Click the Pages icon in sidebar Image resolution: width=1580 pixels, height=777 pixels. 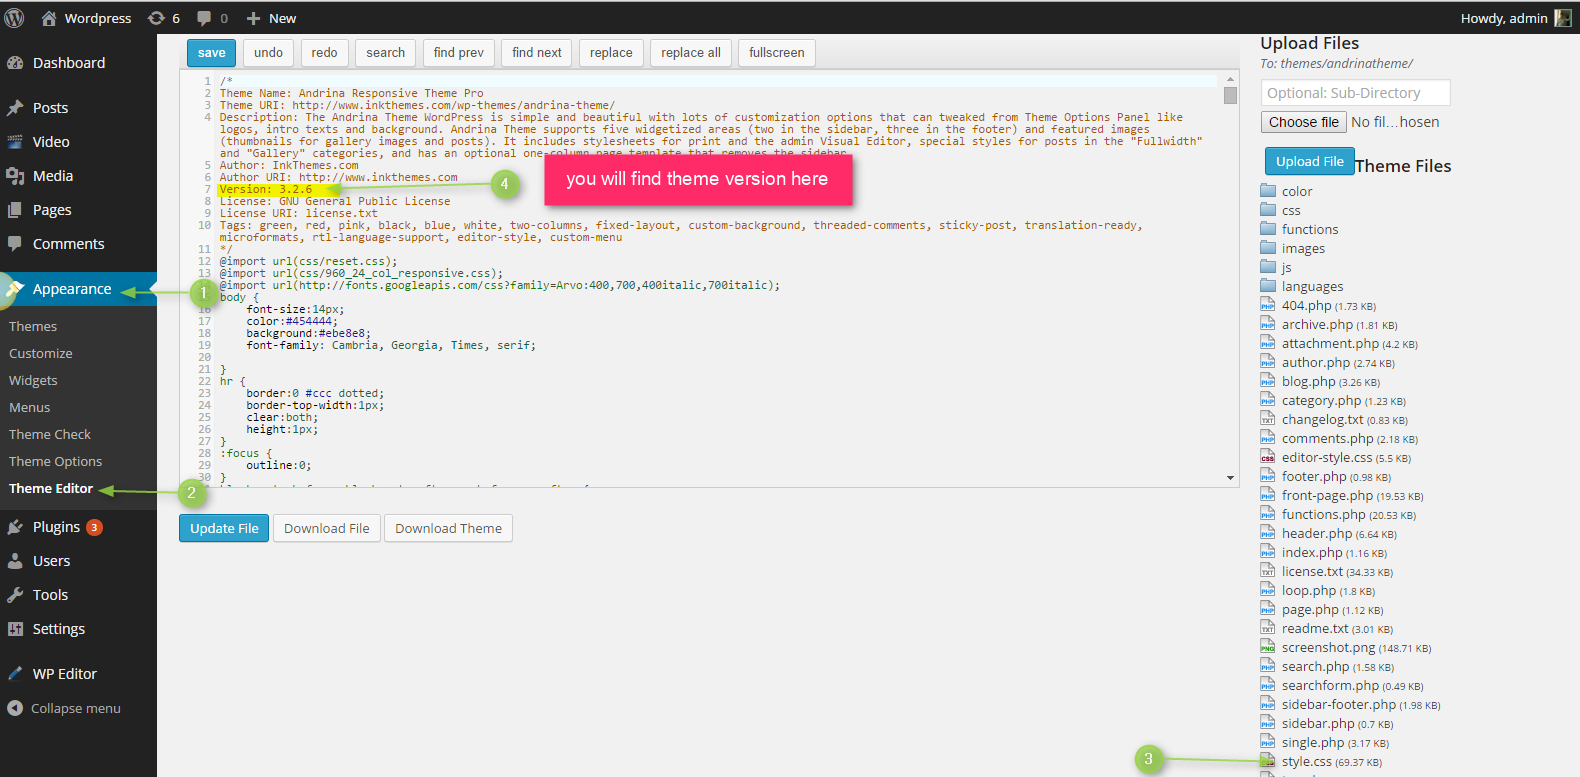pos(15,210)
